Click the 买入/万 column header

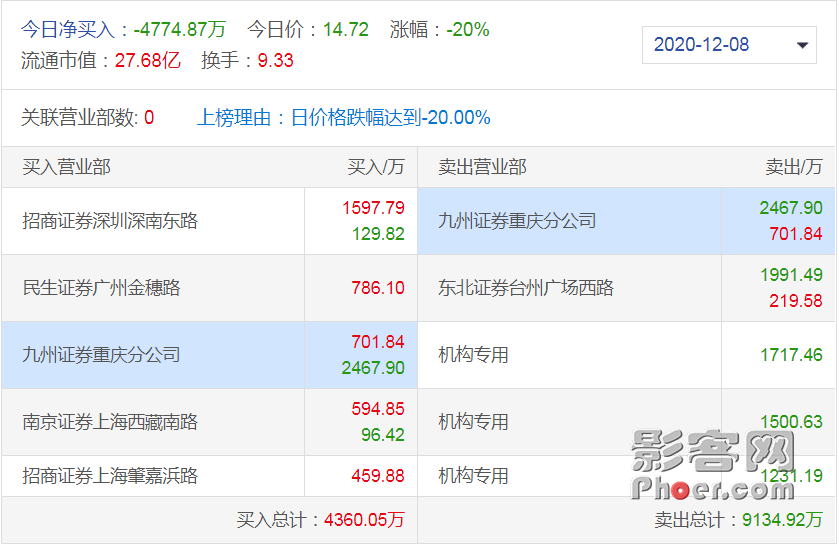[x=376, y=167]
